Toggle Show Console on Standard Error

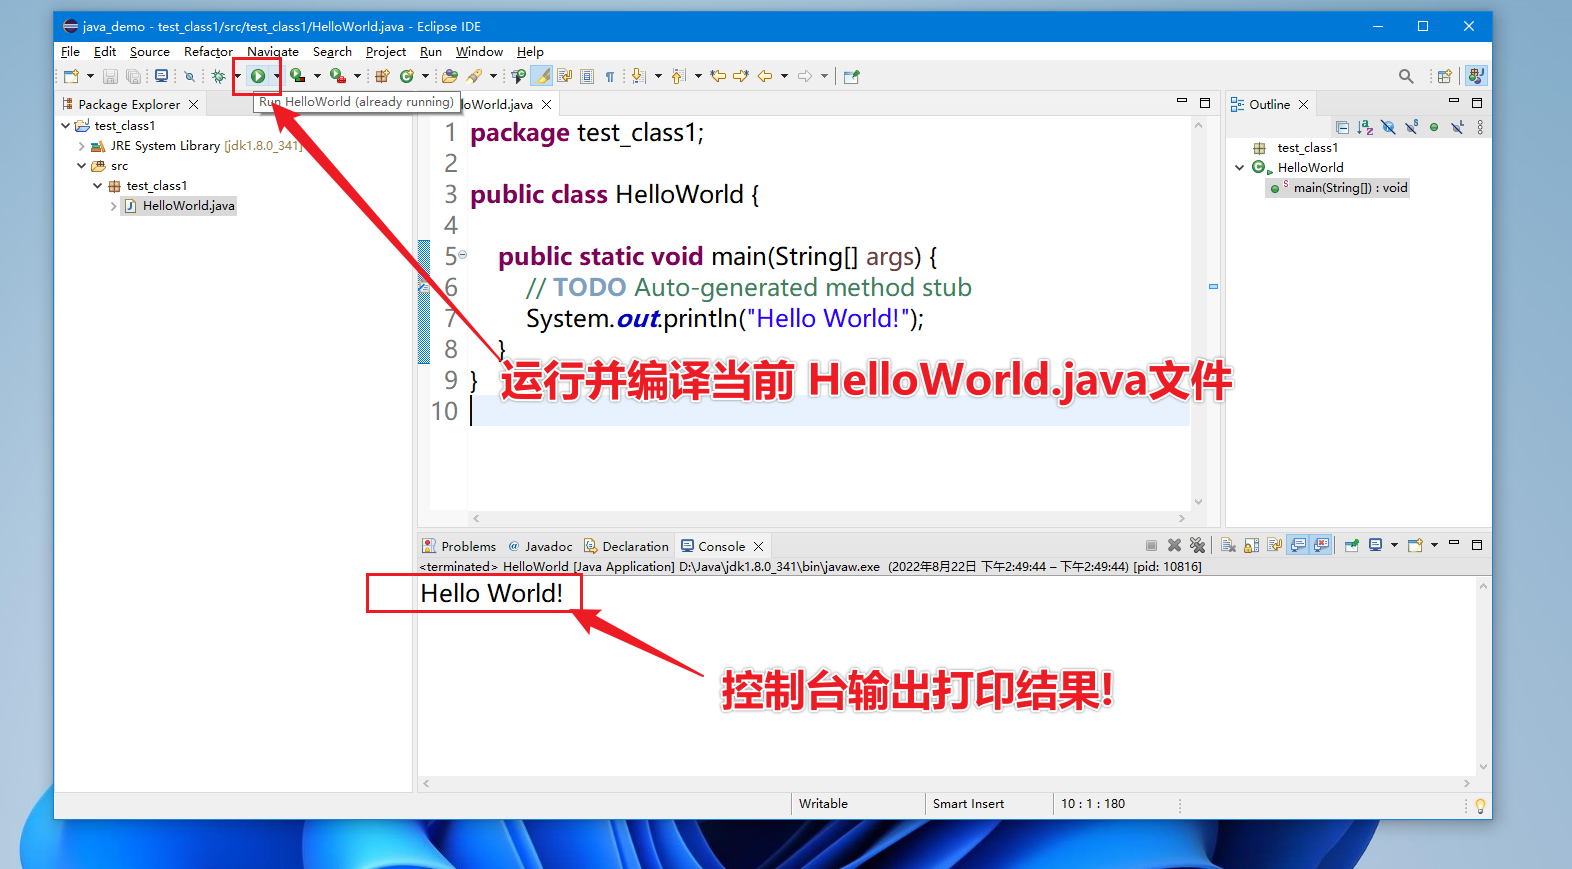pos(1321,545)
